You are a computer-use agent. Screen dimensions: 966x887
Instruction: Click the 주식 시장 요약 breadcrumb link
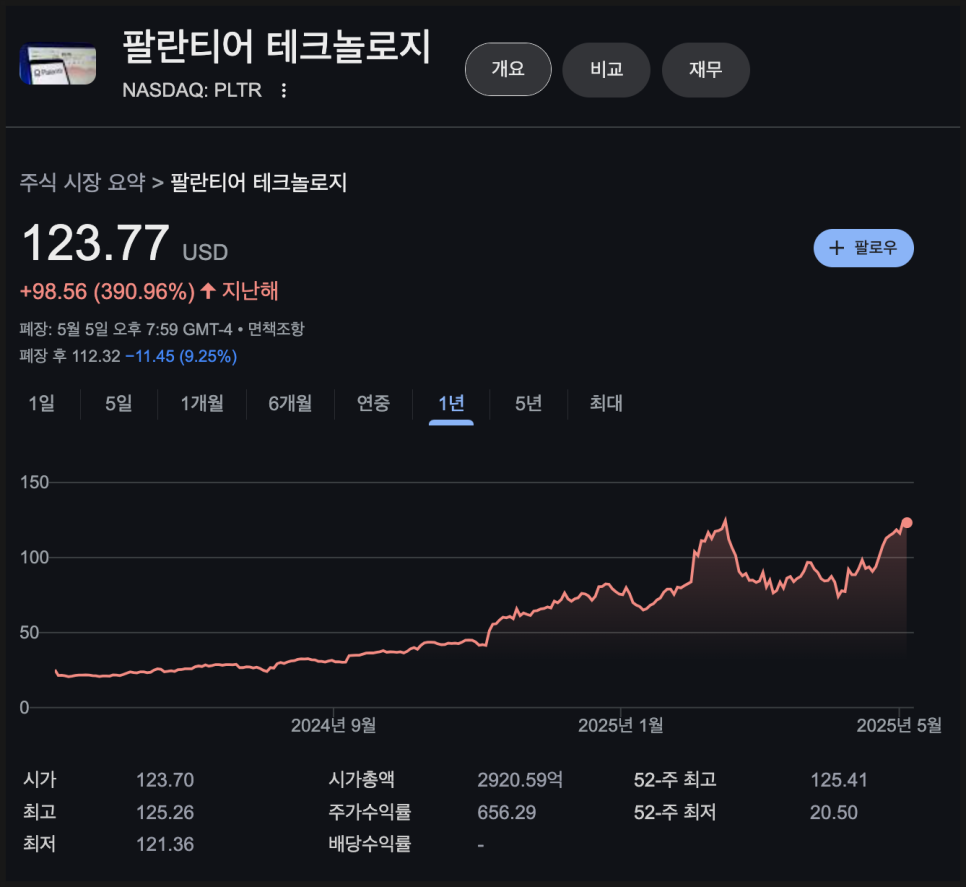pyautogui.click(x=83, y=182)
